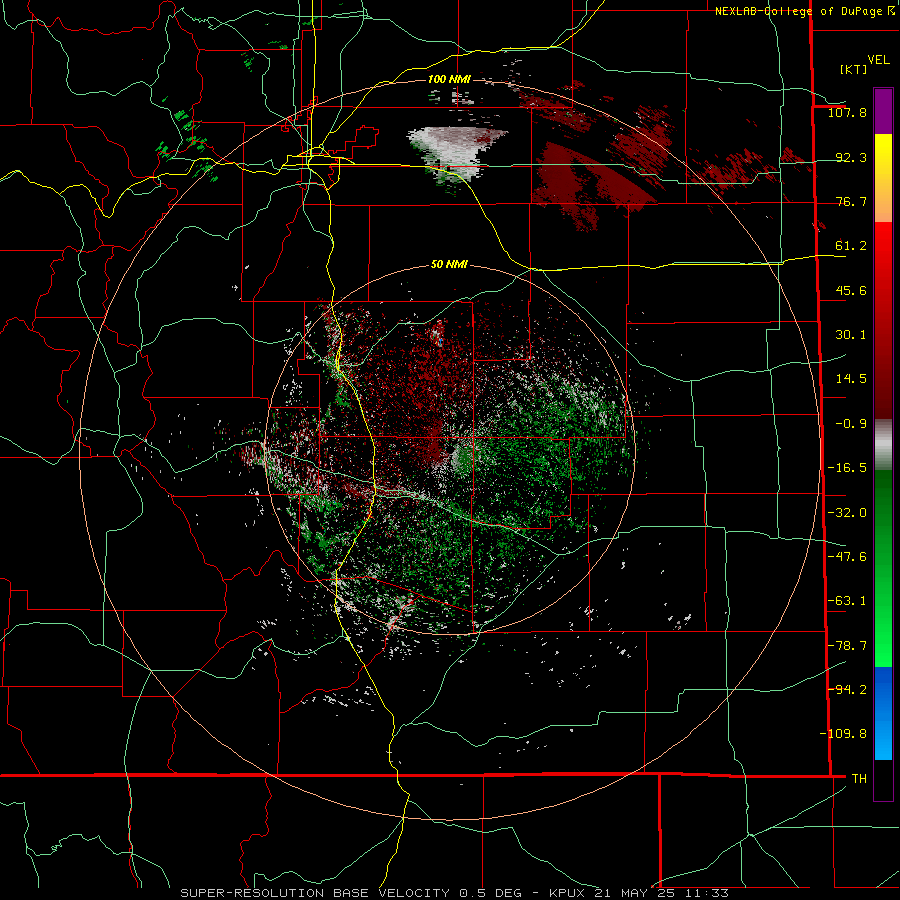Click the [KT] units label
The image size is (900, 900).
click(x=853, y=69)
